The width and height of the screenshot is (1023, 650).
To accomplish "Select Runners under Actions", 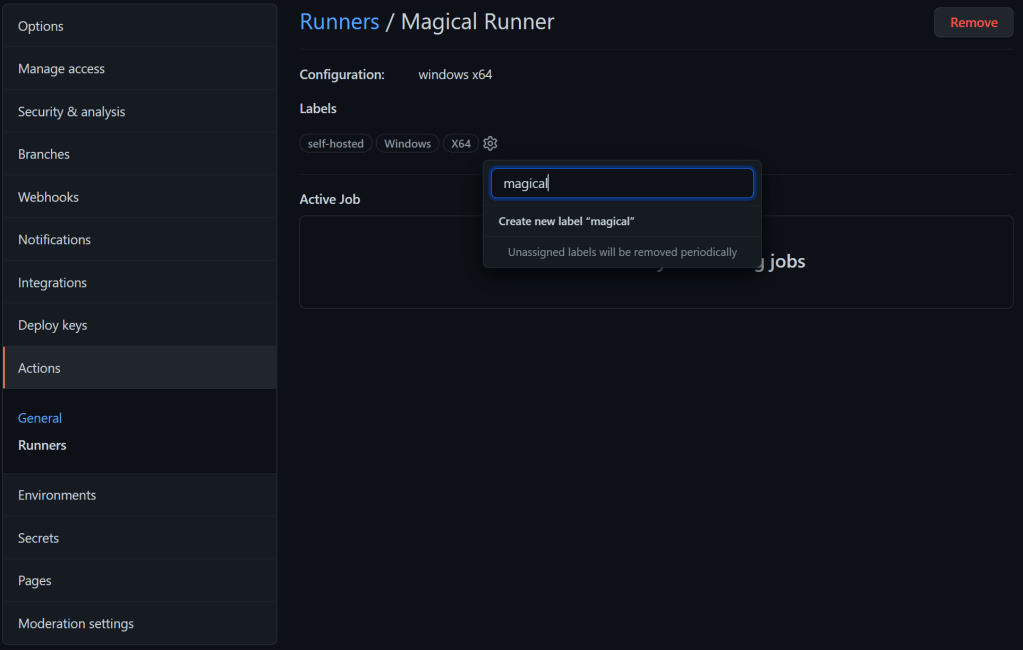I will point(42,445).
